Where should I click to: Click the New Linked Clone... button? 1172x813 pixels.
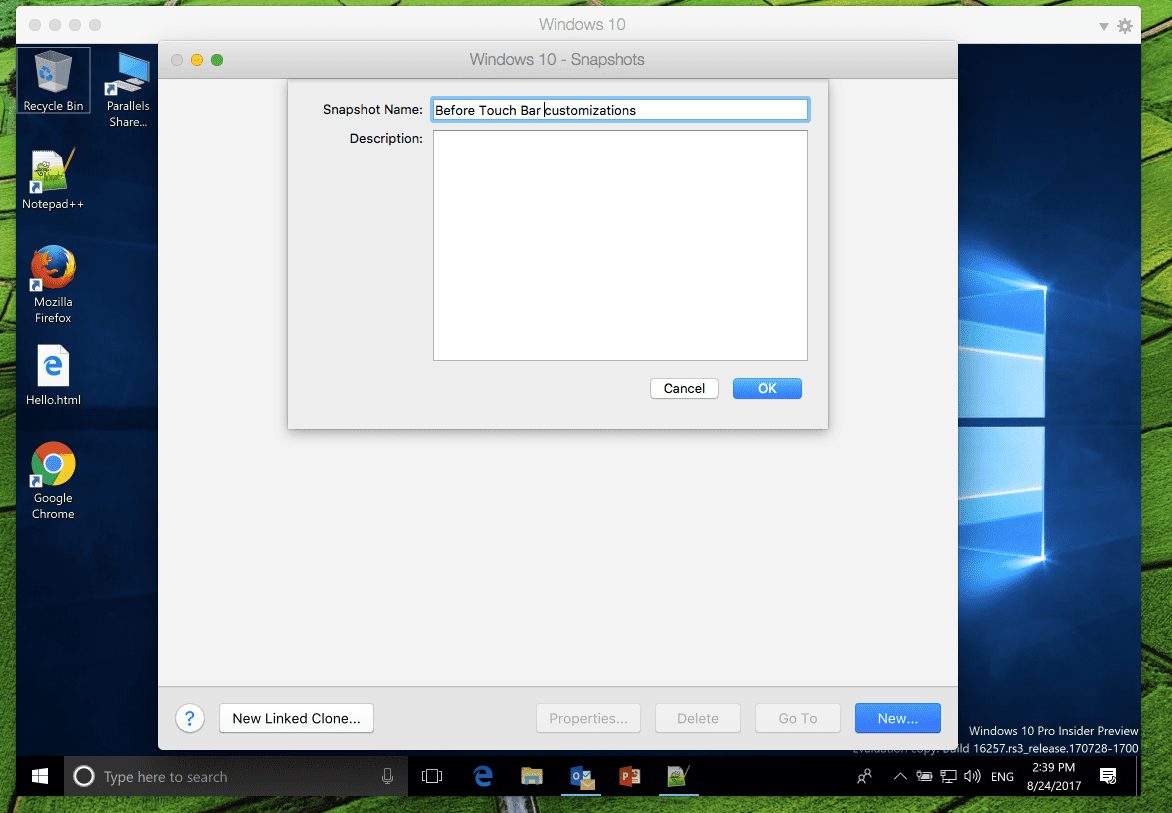296,718
